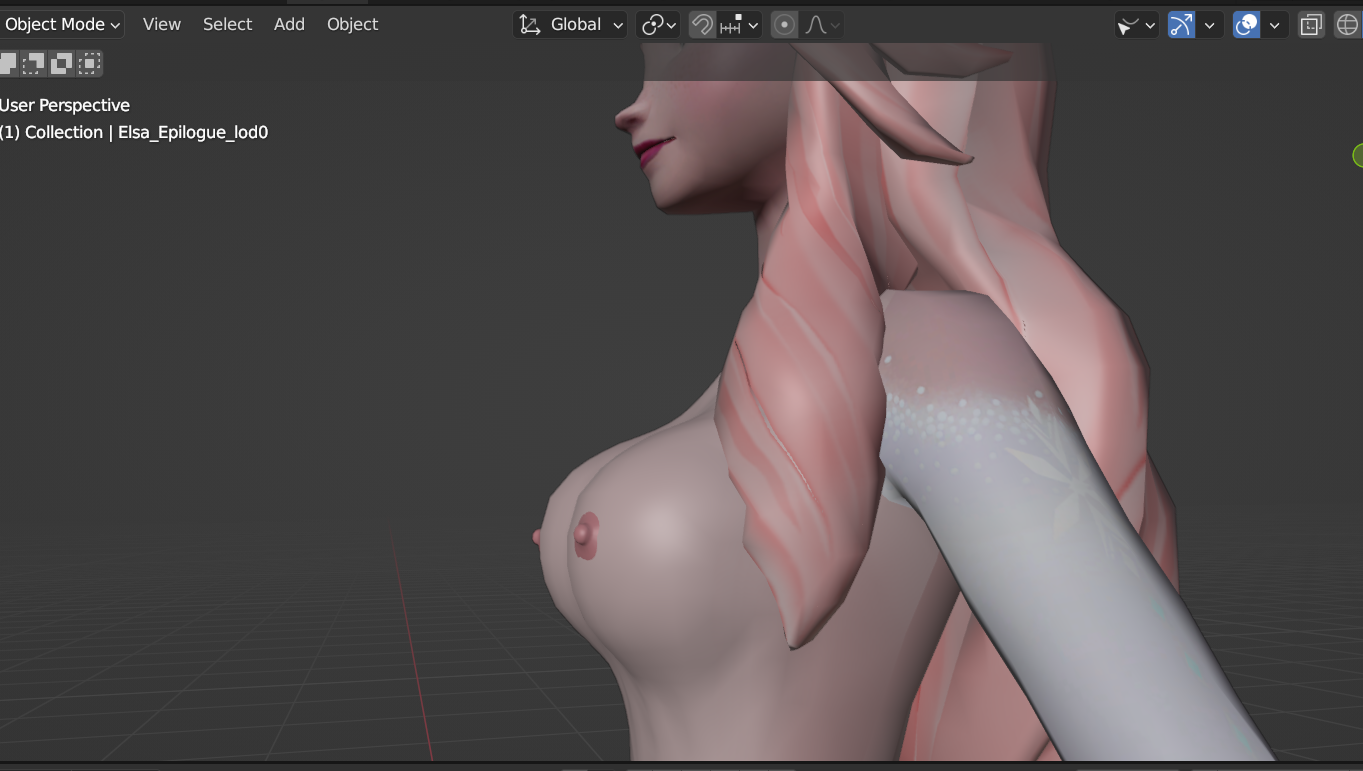Toggle proportional editing circle icon
This screenshot has width=1363, height=771.
(x=784, y=24)
